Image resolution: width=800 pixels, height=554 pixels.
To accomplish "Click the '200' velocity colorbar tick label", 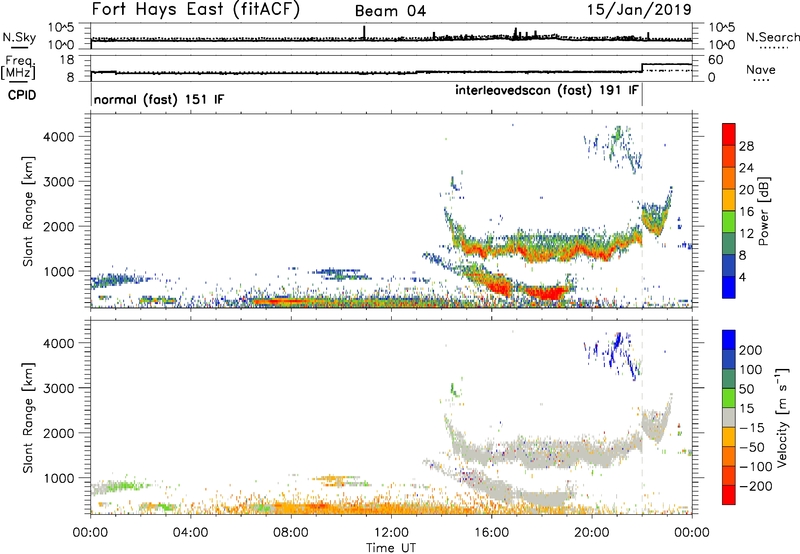I will [750, 350].
